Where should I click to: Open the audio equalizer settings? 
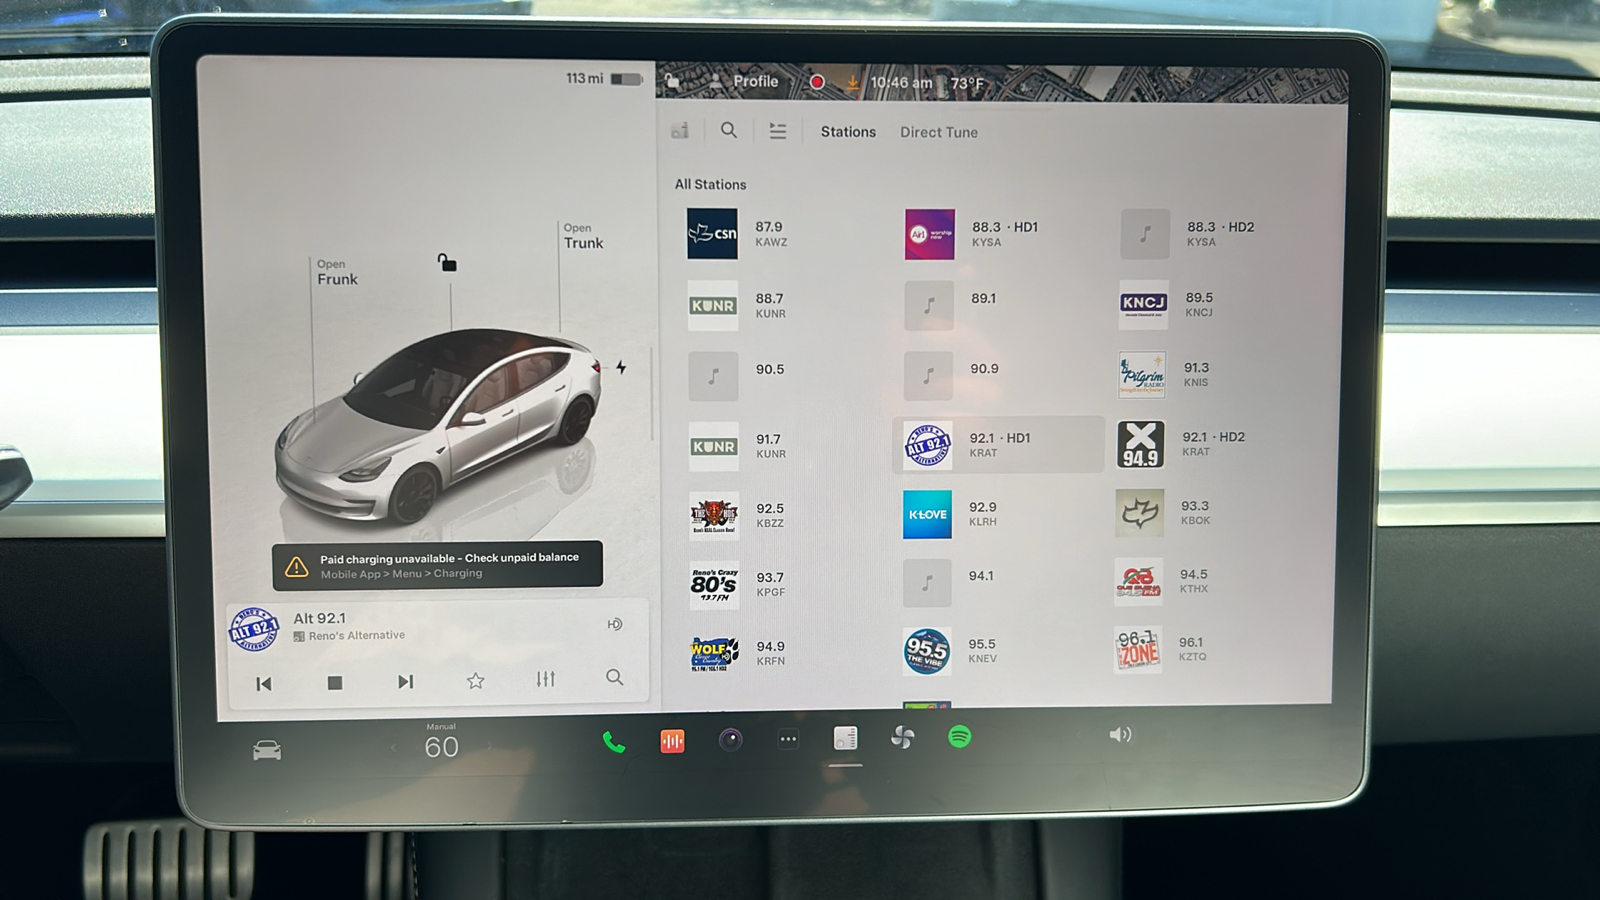pyautogui.click(x=545, y=679)
